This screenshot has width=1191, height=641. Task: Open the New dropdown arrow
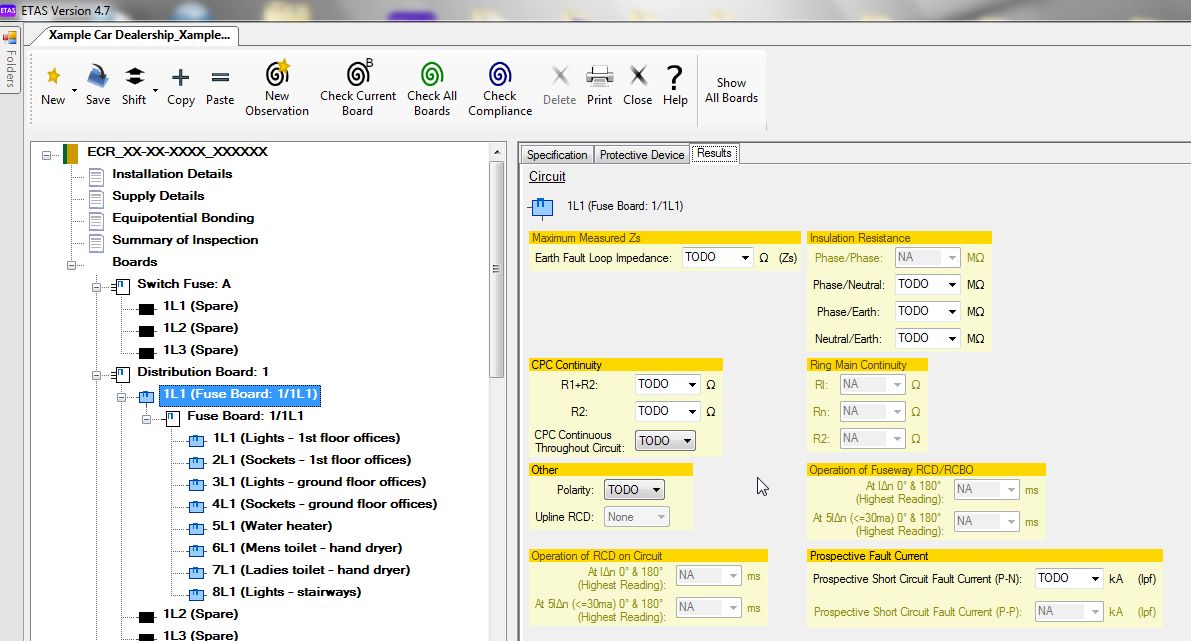[x=74, y=90]
